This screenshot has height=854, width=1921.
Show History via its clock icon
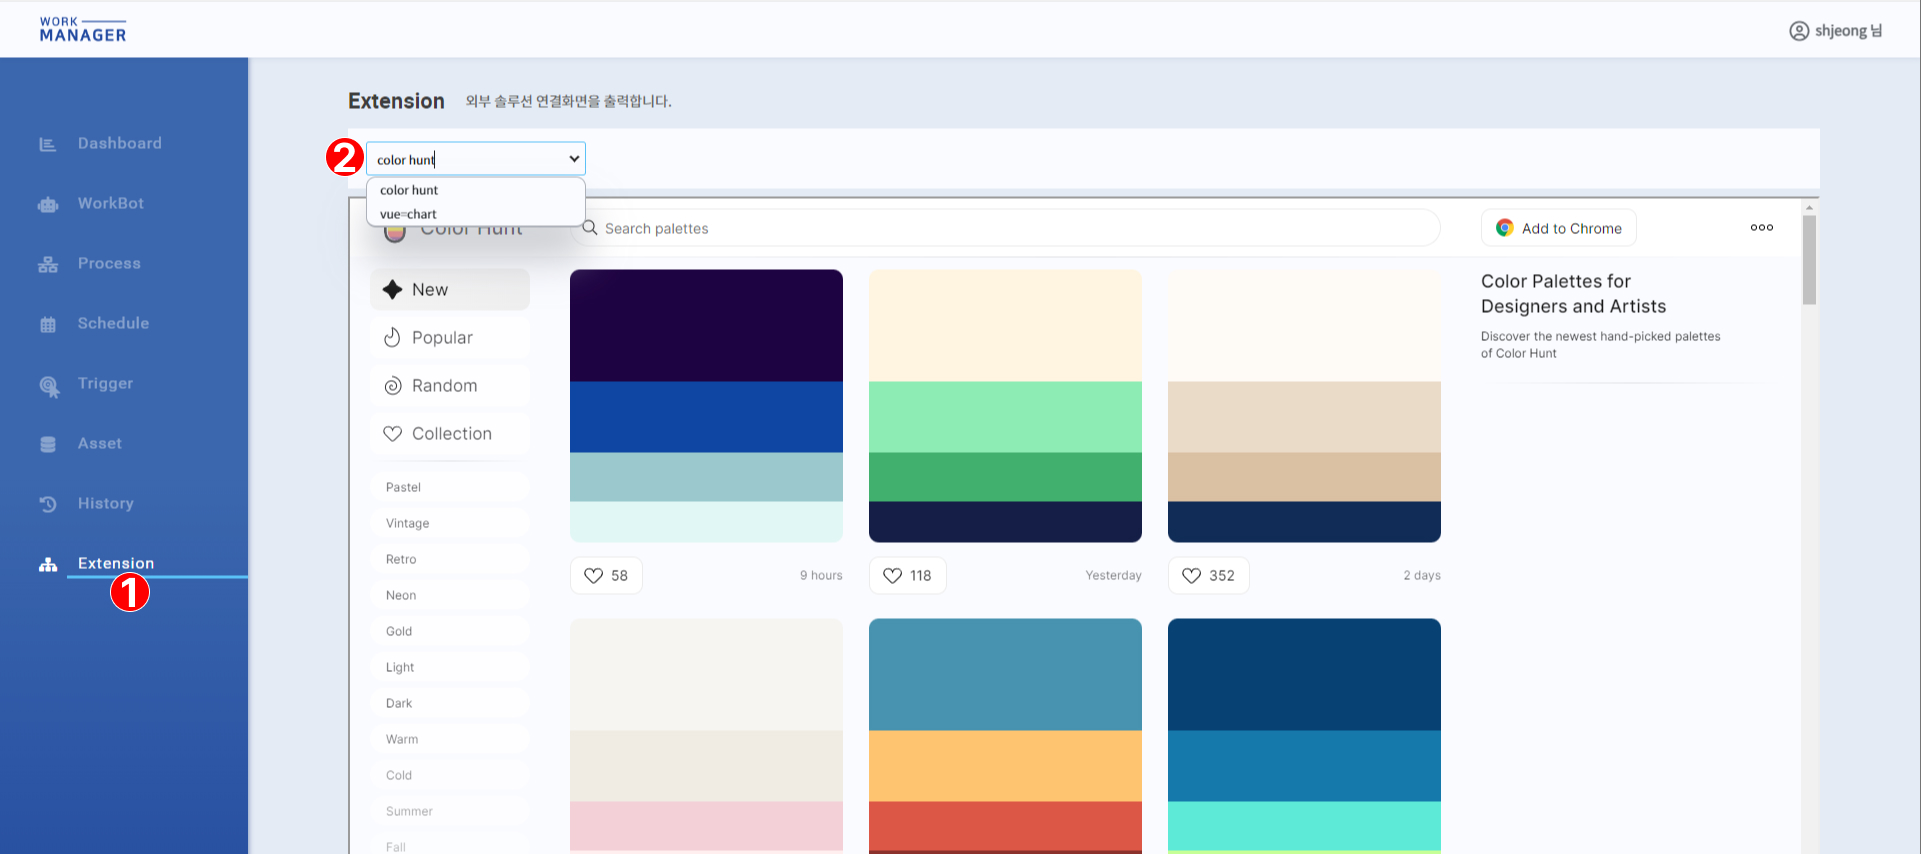coord(47,504)
